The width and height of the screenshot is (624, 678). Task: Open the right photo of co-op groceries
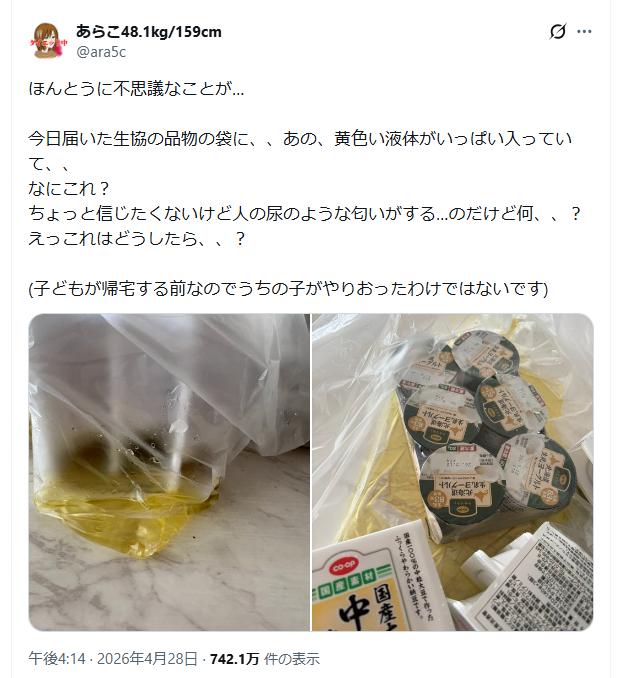pyautogui.click(x=453, y=472)
